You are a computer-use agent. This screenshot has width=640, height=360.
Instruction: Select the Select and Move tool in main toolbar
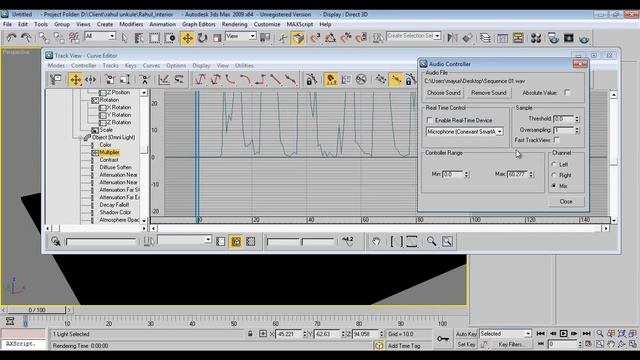187,38
